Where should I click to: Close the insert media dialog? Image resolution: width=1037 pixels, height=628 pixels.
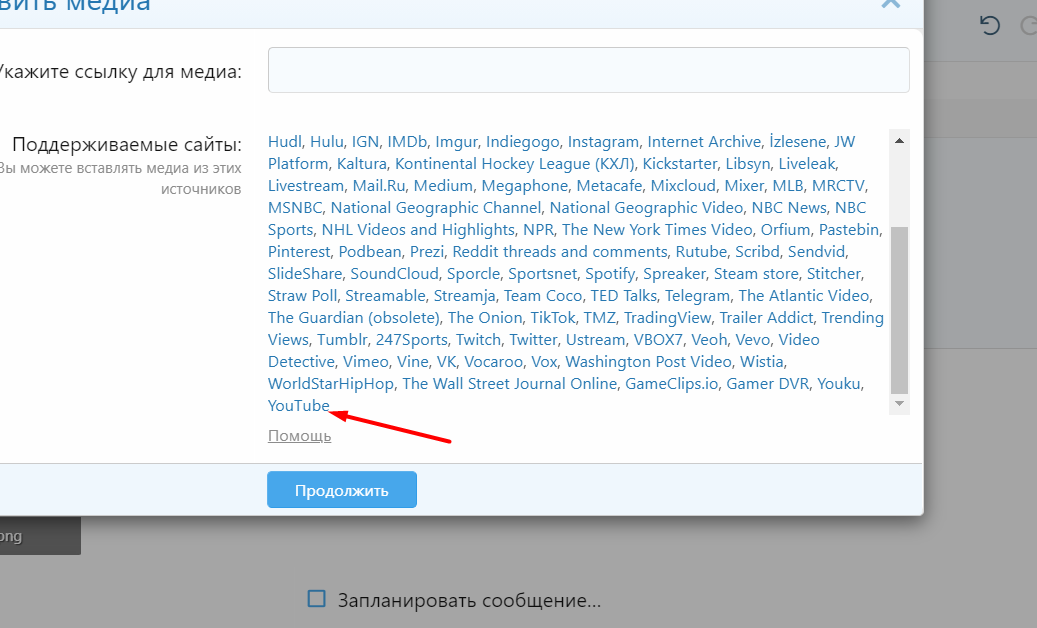click(890, 4)
